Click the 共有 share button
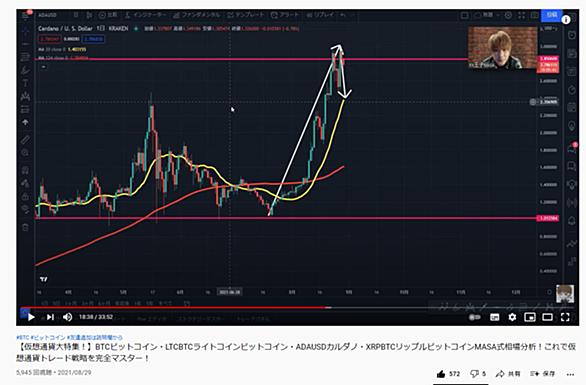Screen dimensions: 586x385 pyautogui.click(x=508, y=373)
